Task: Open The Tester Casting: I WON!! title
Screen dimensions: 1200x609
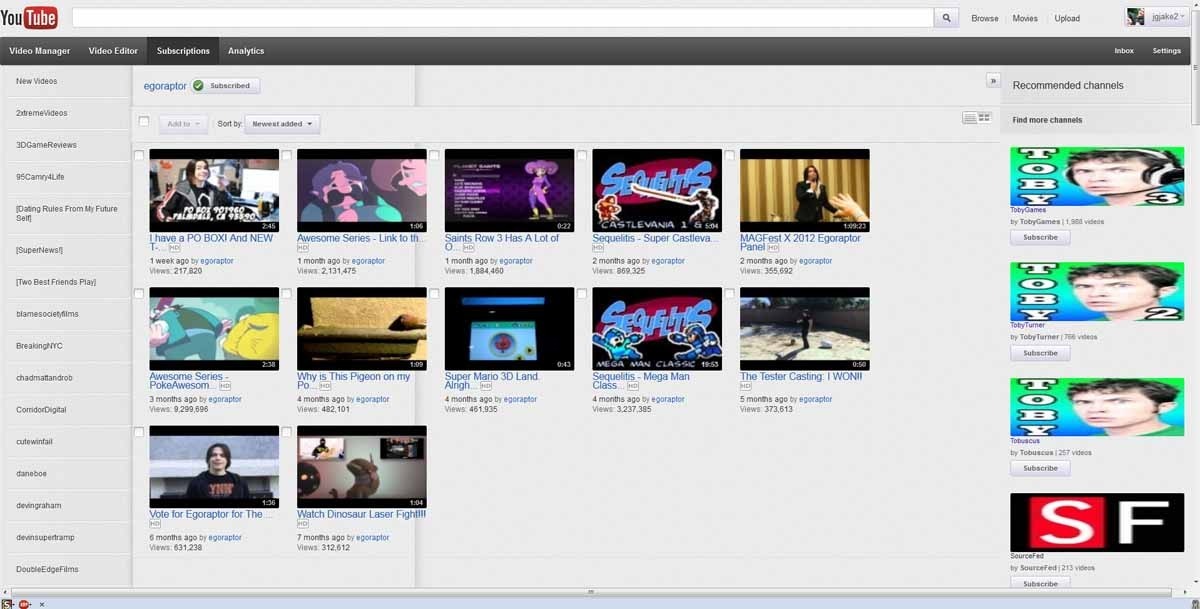Action: coord(801,377)
